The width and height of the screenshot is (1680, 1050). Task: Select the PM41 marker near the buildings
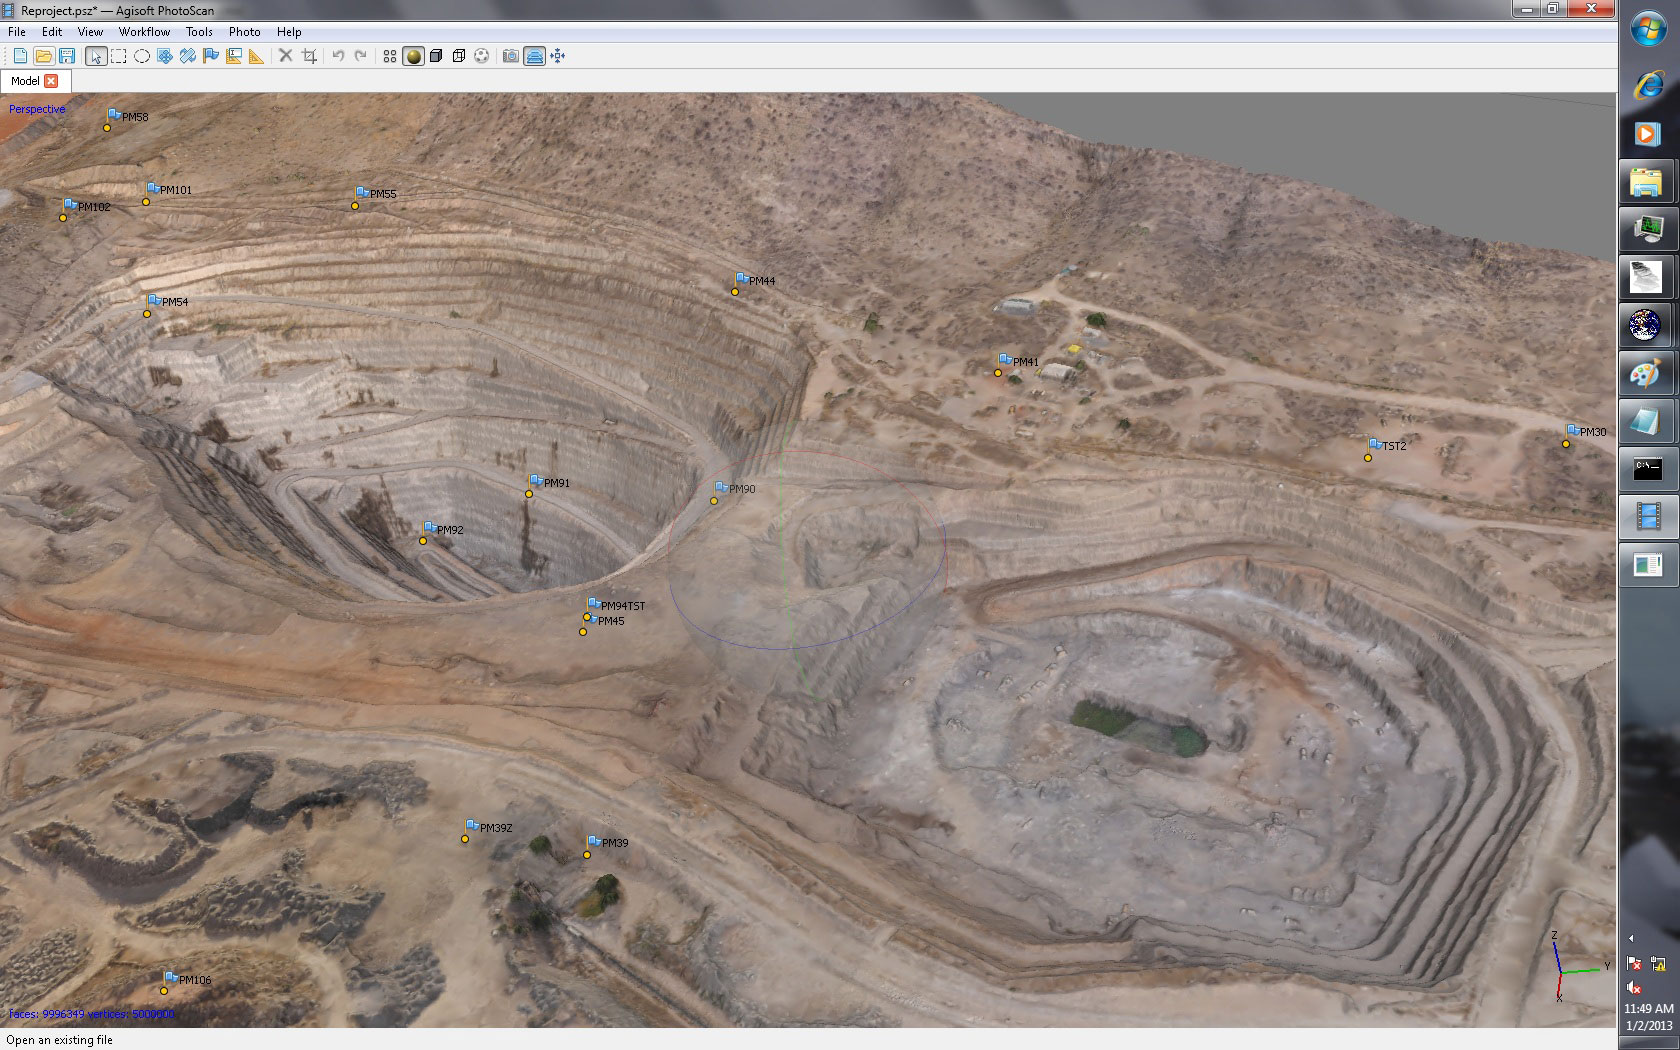1005,361
